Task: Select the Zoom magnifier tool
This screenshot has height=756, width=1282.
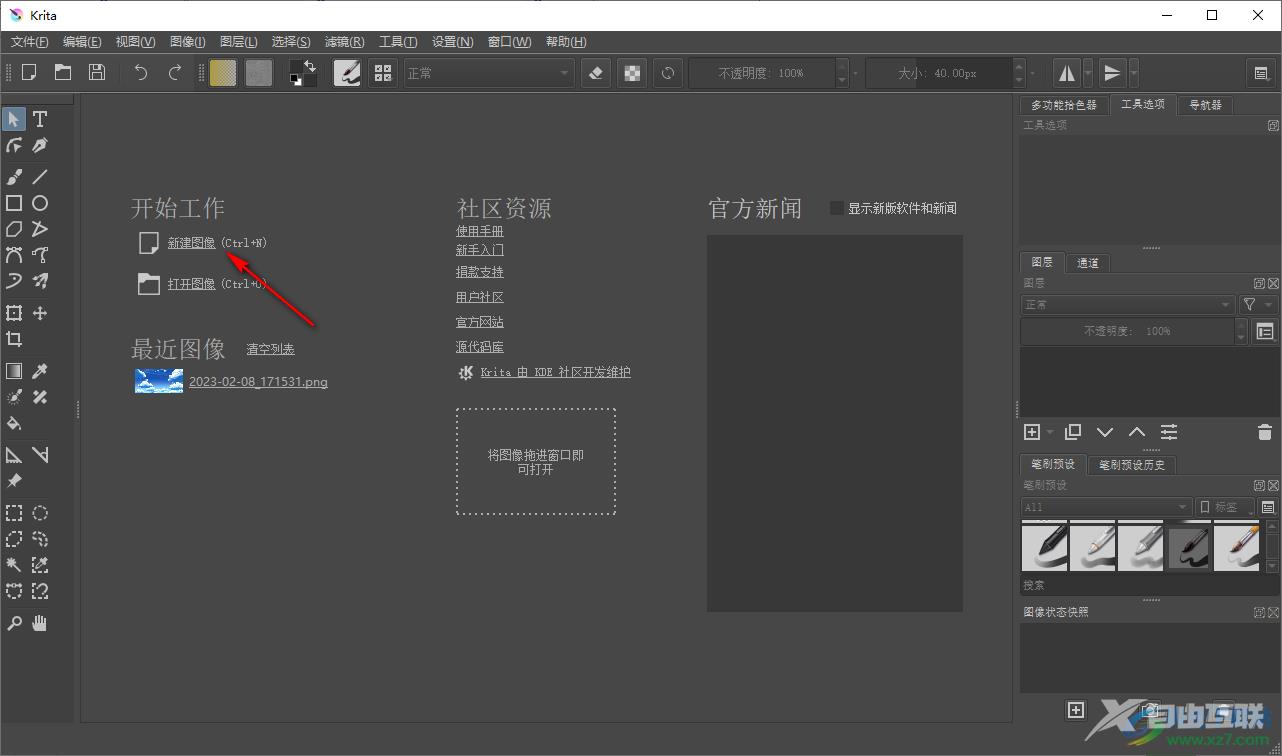Action: [x=14, y=623]
